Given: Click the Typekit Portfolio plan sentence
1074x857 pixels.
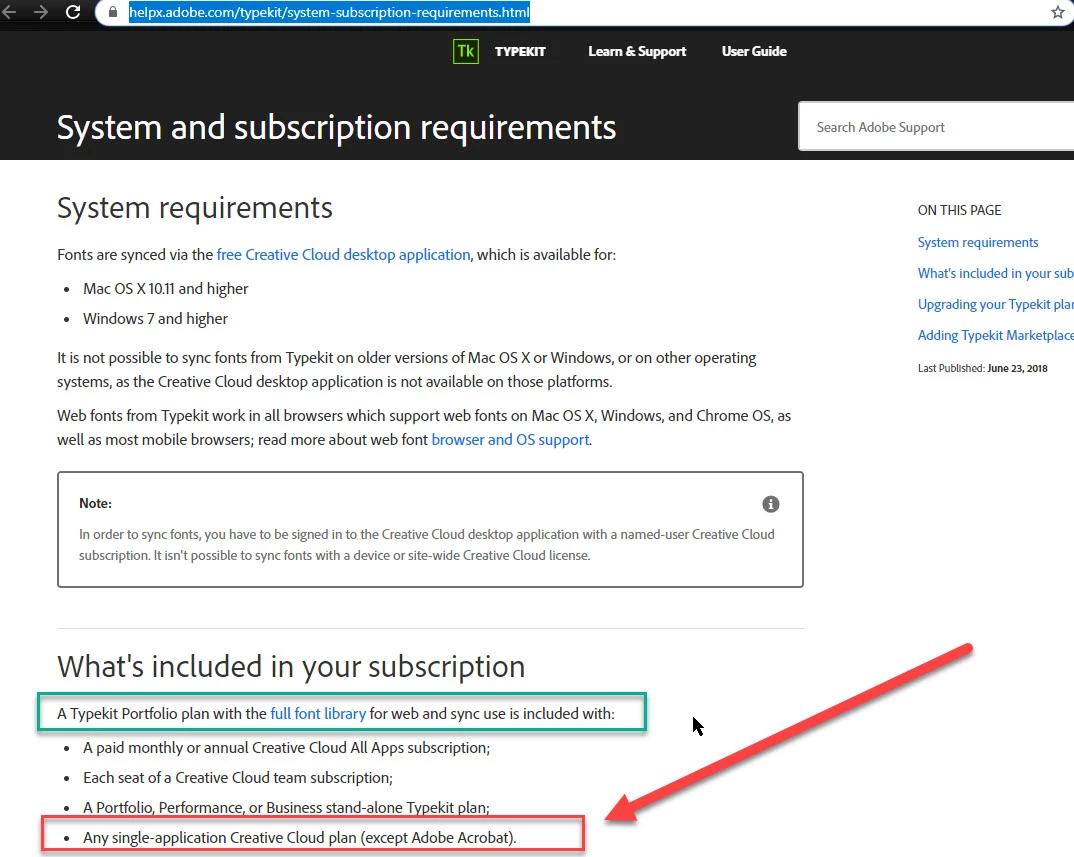Looking at the screenshot, I should click(x=336, y=714).
